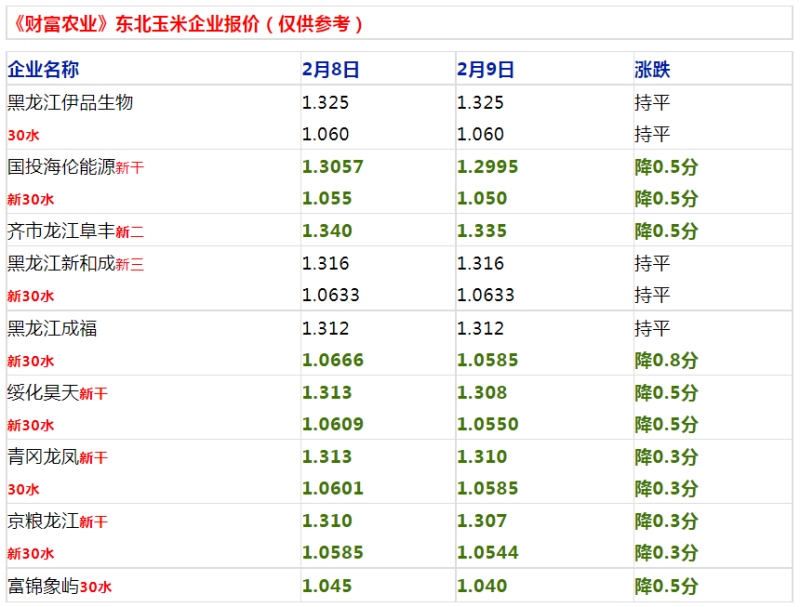Select the 1.325 price in 2月8日 column
This screenshot has height=607, width=800.
coord(326,102)
